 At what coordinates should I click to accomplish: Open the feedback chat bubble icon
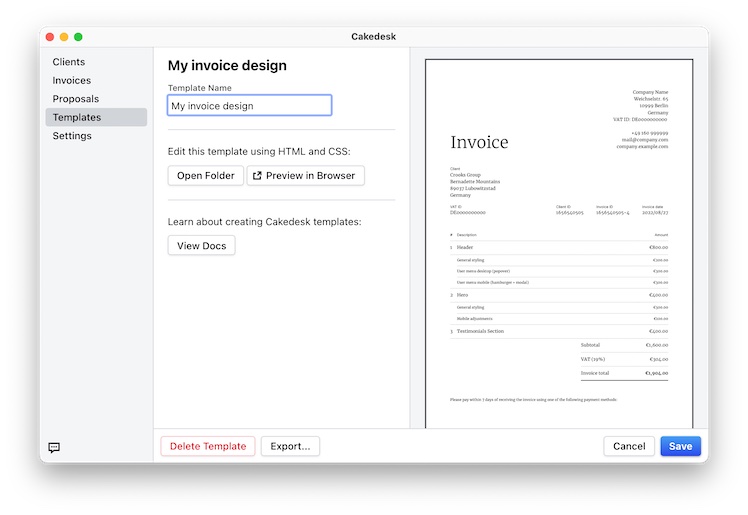(54, 448)
